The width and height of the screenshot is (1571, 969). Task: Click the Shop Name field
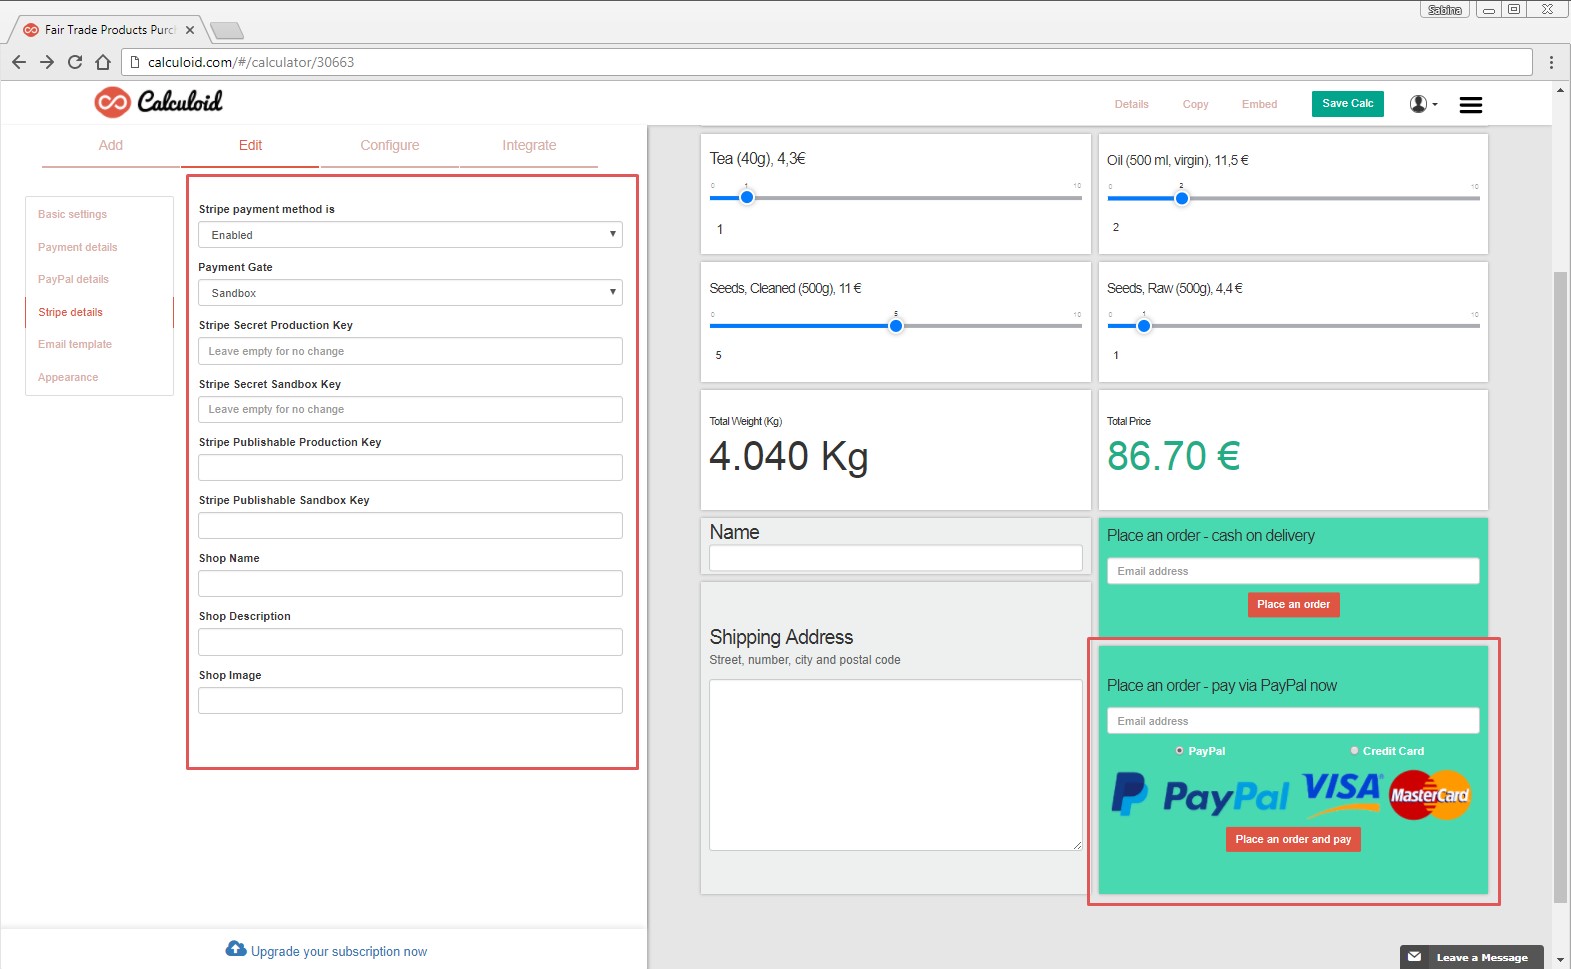pyautogui.click(x=410, y=583)
